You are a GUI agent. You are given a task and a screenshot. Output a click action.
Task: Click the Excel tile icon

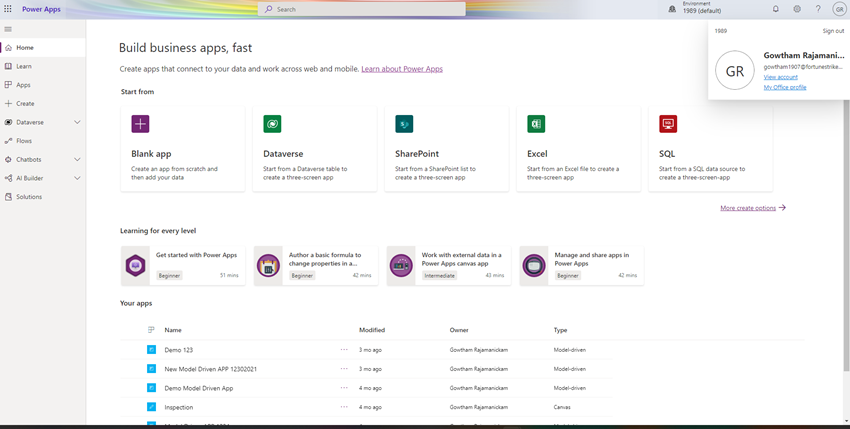point(536,124)
